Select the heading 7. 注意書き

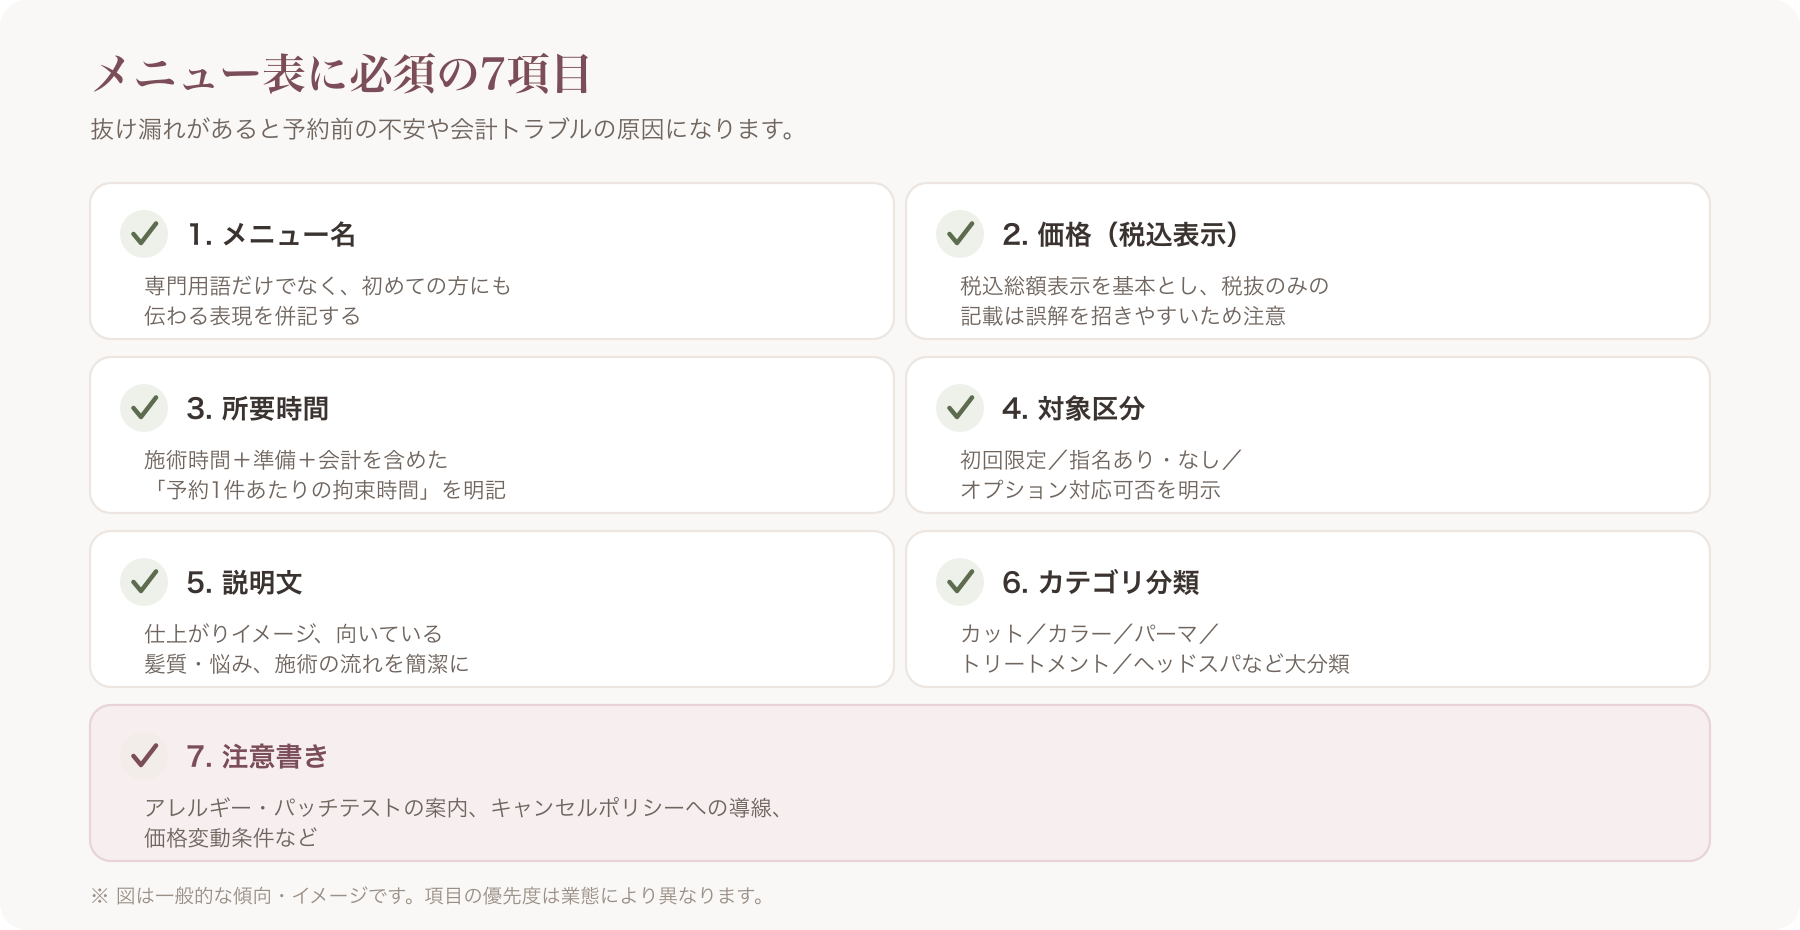pyautogui.click(x=257, y=757)
